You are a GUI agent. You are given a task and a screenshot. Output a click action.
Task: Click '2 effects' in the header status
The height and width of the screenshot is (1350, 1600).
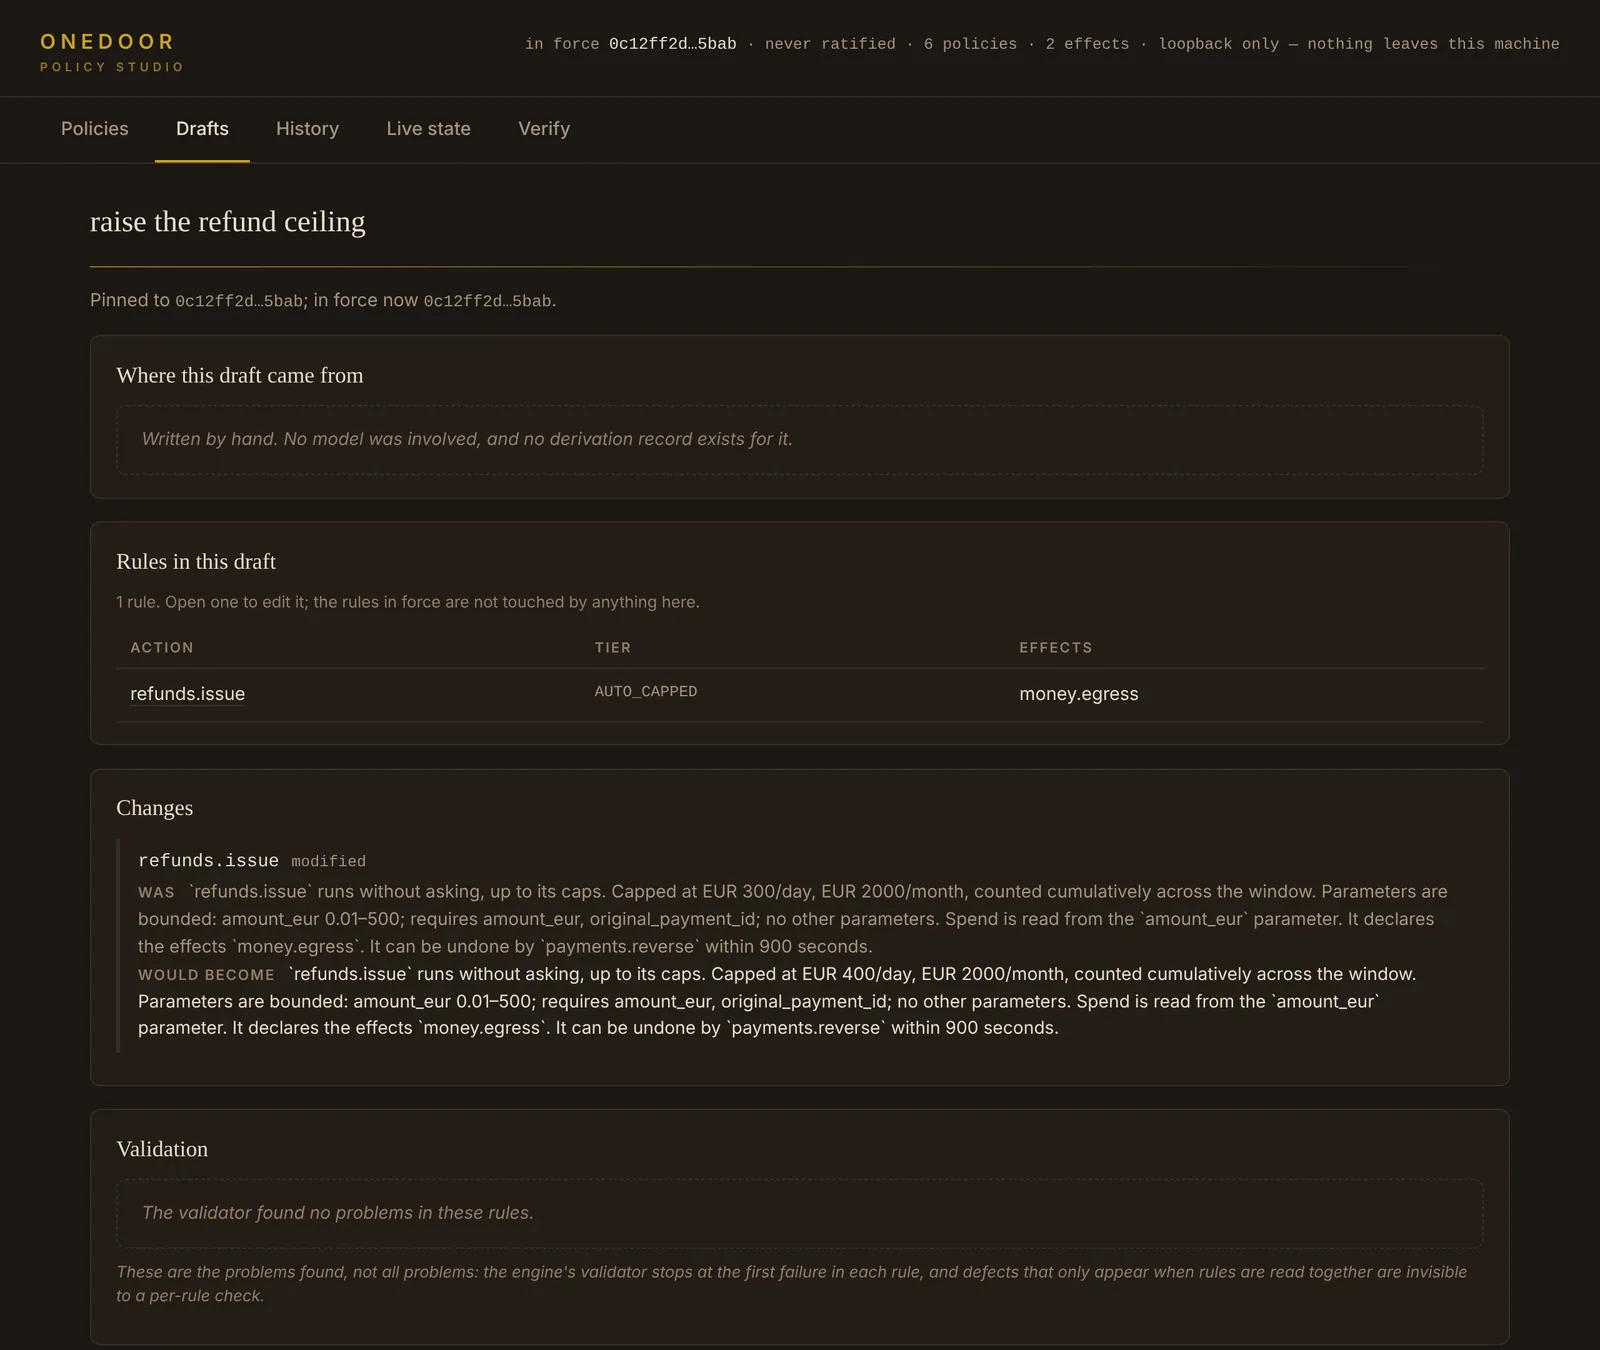coord(1087,44)
